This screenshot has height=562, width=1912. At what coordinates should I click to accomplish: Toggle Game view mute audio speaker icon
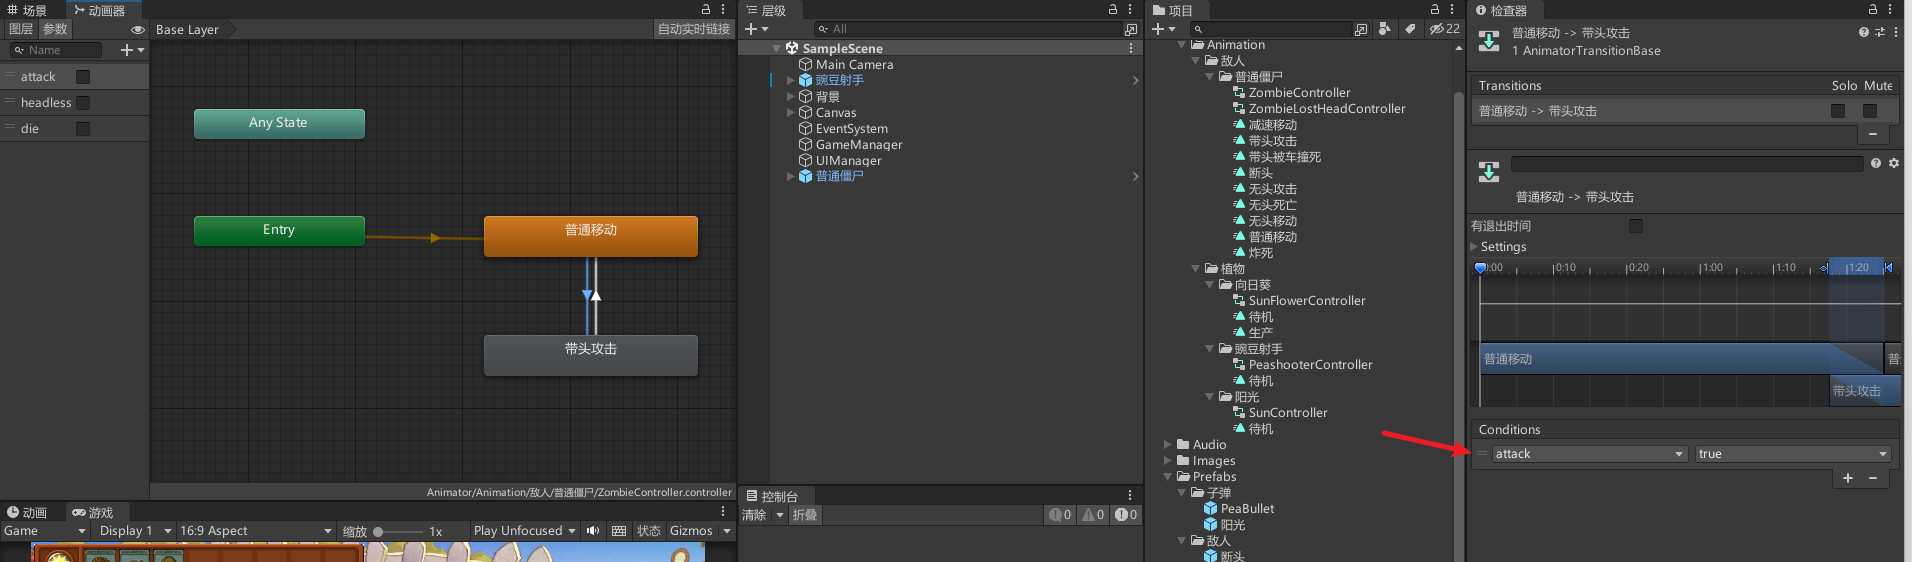pos(593,531)
